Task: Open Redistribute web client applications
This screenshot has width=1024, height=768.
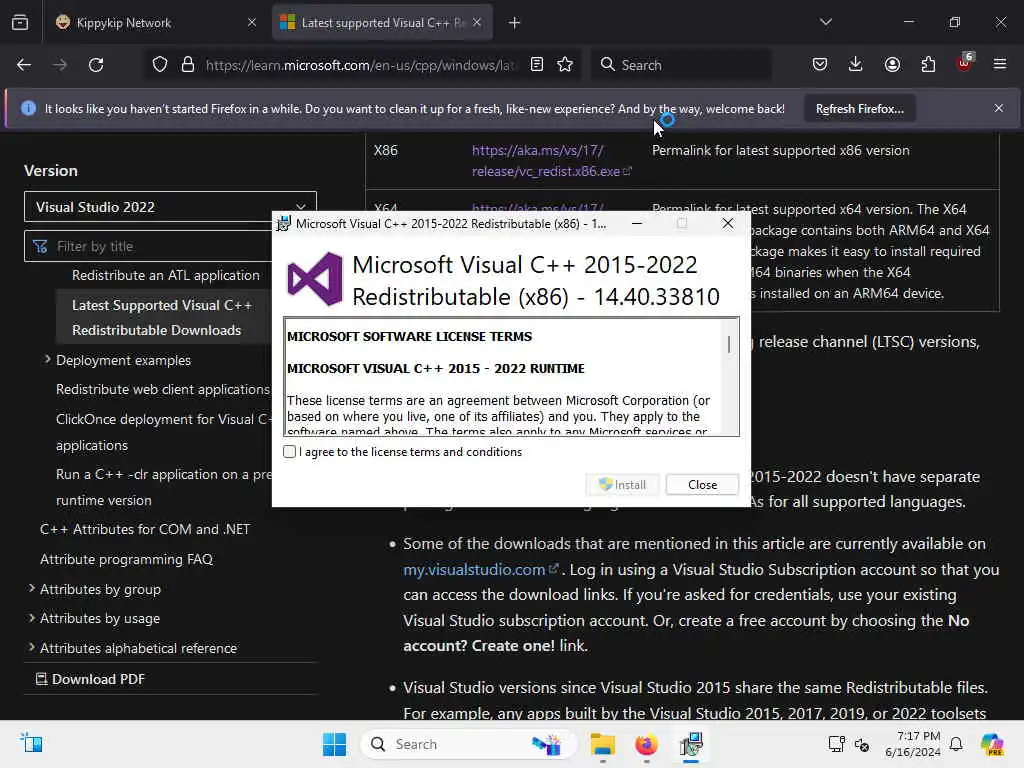Action: pos(163,389)
